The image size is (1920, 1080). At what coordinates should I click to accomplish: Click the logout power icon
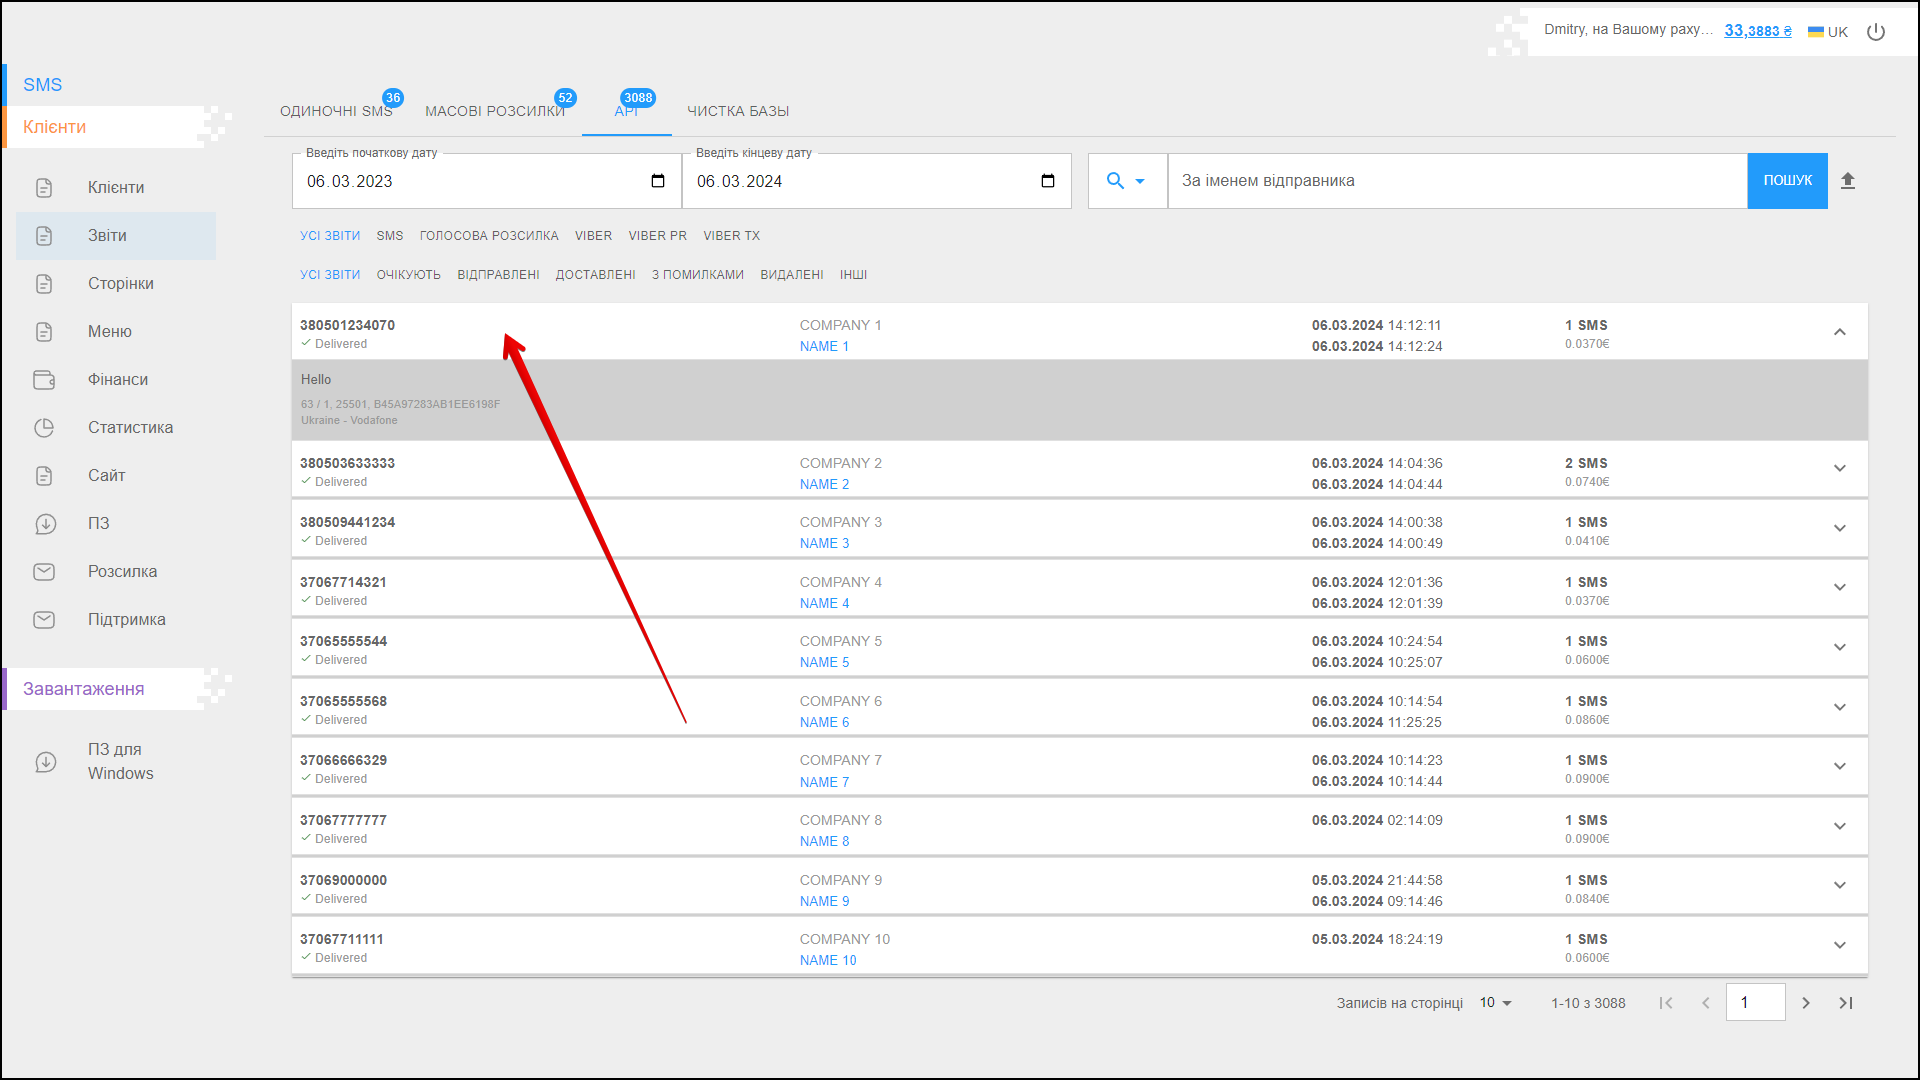tap(1876, 32)
